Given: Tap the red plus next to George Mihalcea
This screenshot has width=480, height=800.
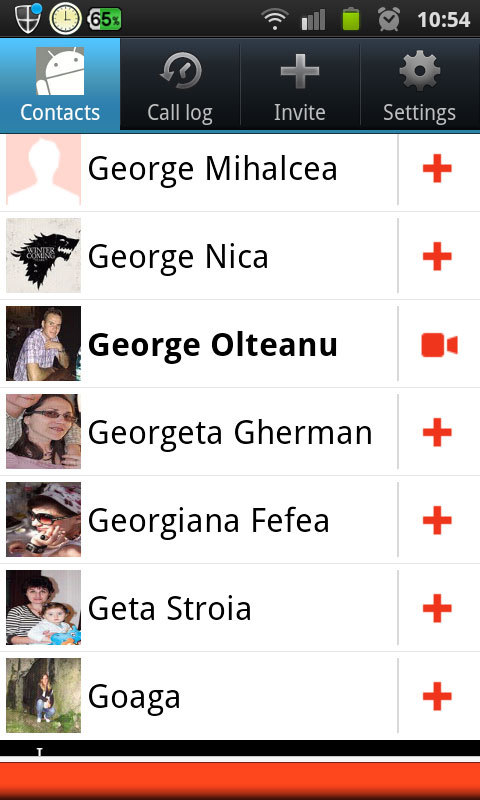Looking at the screenshot, I should coord(437,168).
